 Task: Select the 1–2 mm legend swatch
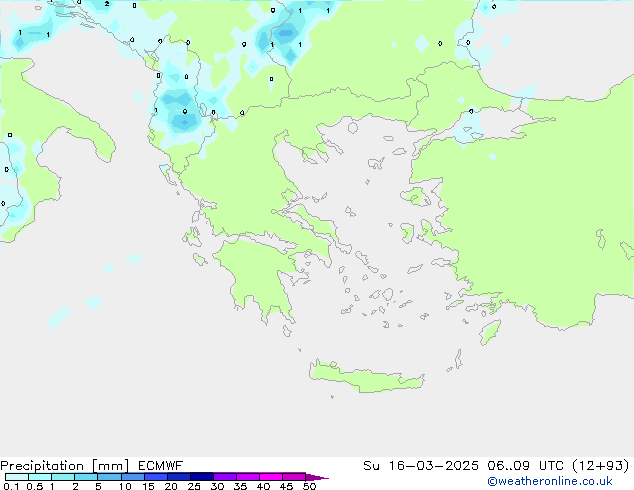(63, 477)
